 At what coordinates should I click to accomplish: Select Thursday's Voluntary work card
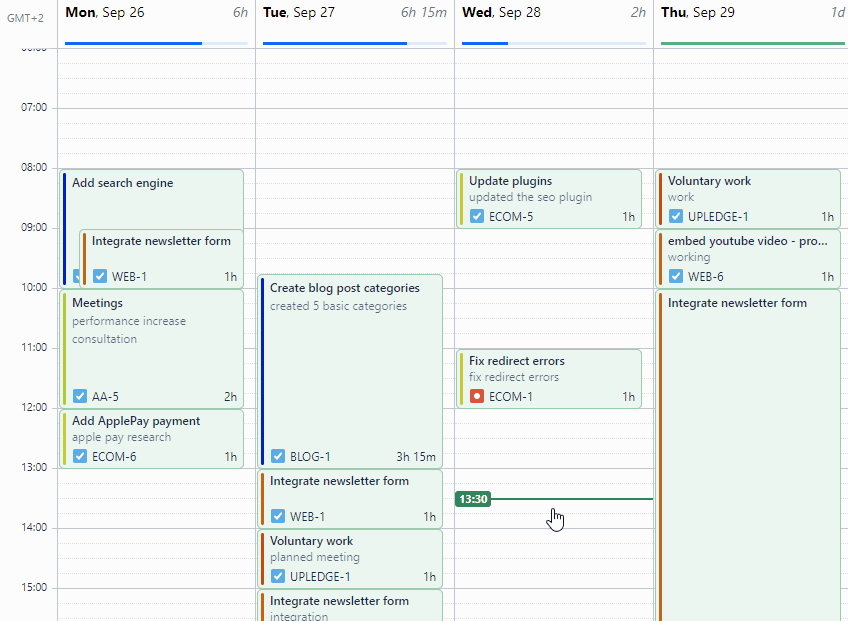(x=748, y=199)
